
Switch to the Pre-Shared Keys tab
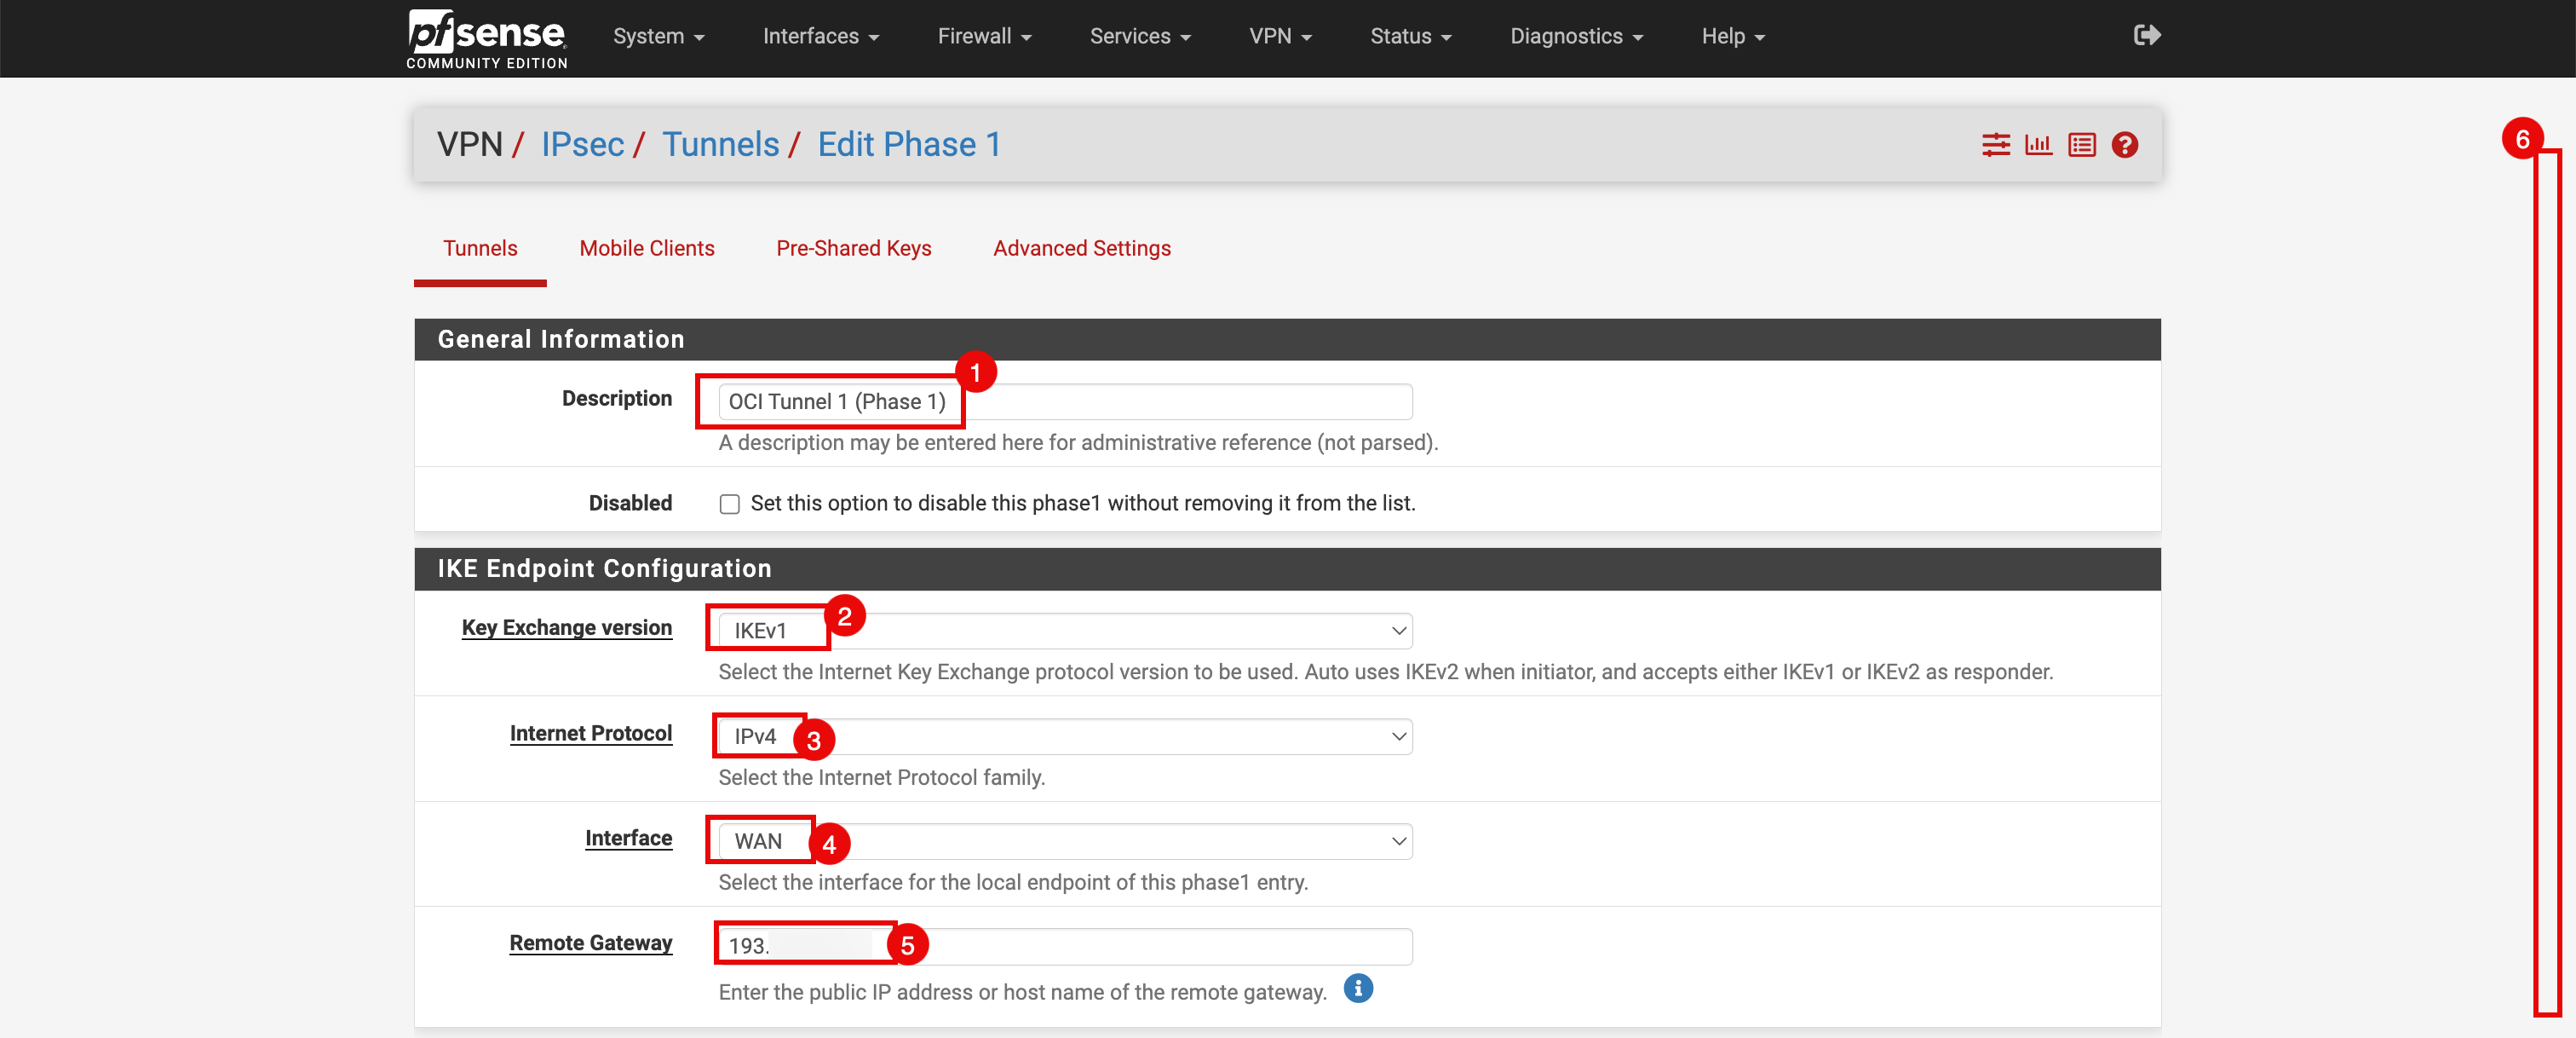tap(854, 248)
